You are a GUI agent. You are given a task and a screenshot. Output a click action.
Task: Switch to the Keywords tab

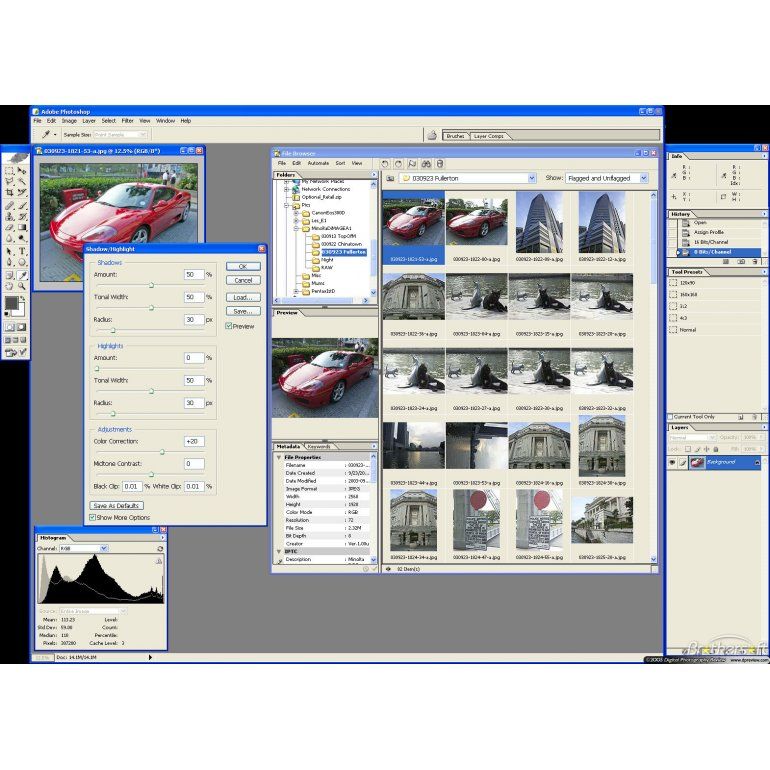[319, 446]
